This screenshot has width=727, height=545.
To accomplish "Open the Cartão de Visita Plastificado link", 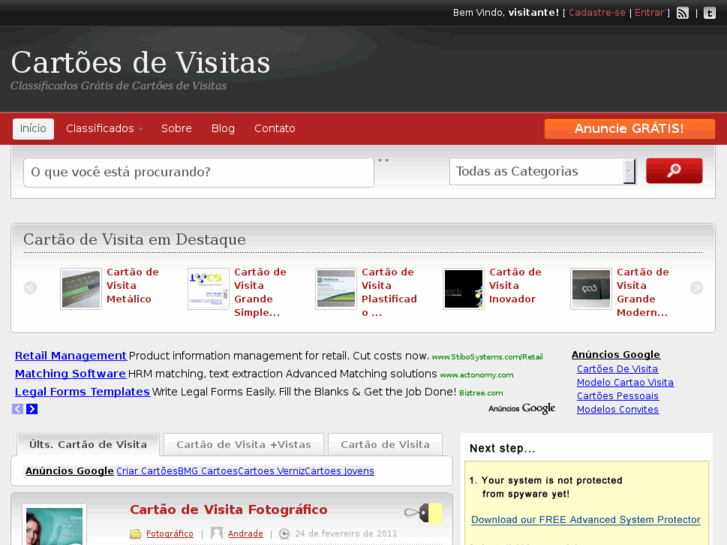I will 389,292.
